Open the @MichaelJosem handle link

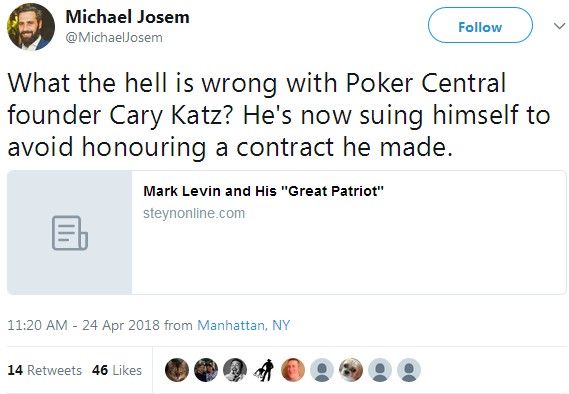(x=114, y=37)
